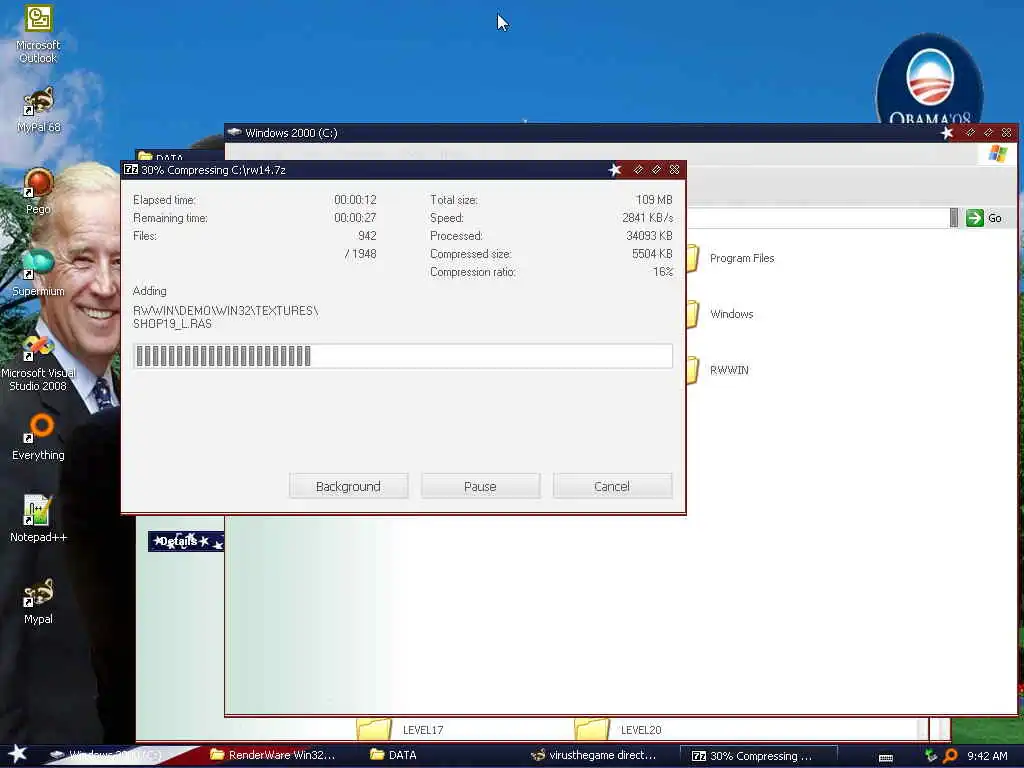The width and height of the screenshot is (1024, 768).
Task: Click the star button in the 7-Zip title bar
Action: (x=615, y=170)
